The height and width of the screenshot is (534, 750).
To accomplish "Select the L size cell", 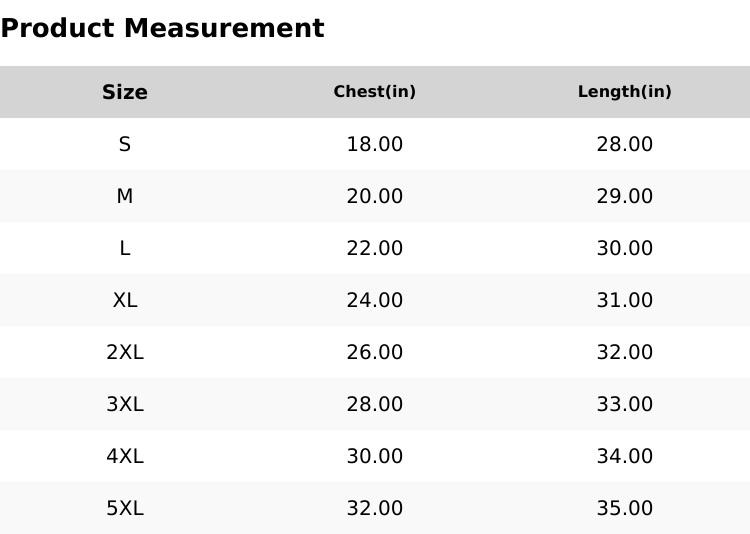I will [x=125, y=248].
